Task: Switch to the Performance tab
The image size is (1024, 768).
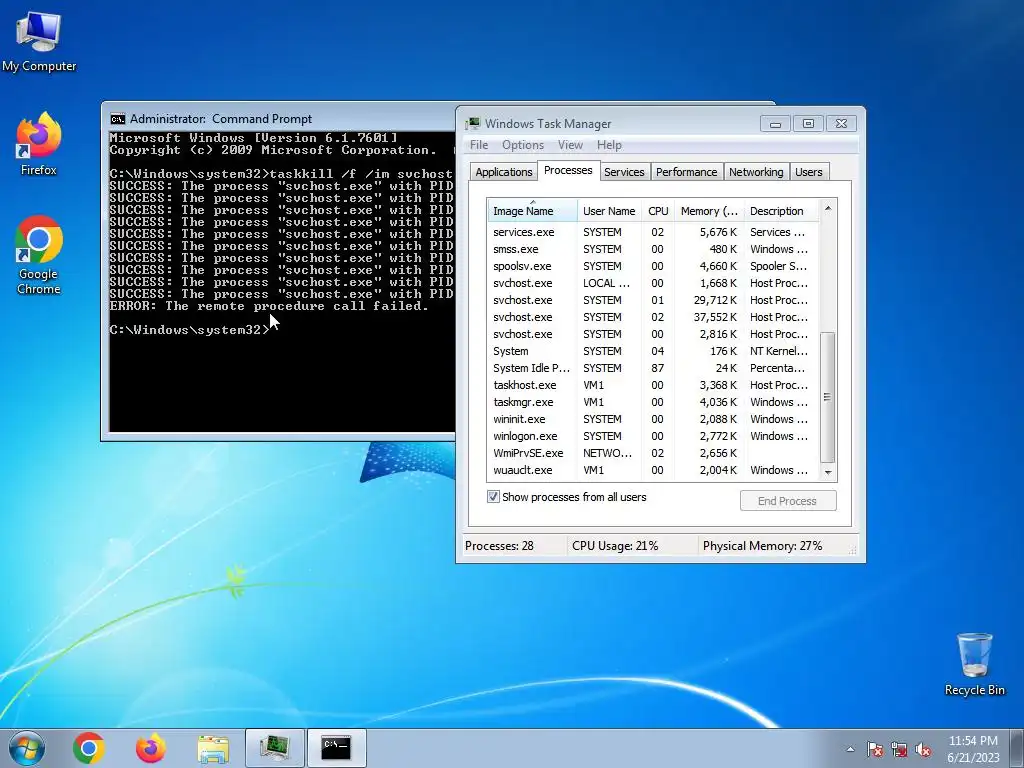Action: point(686,172)
